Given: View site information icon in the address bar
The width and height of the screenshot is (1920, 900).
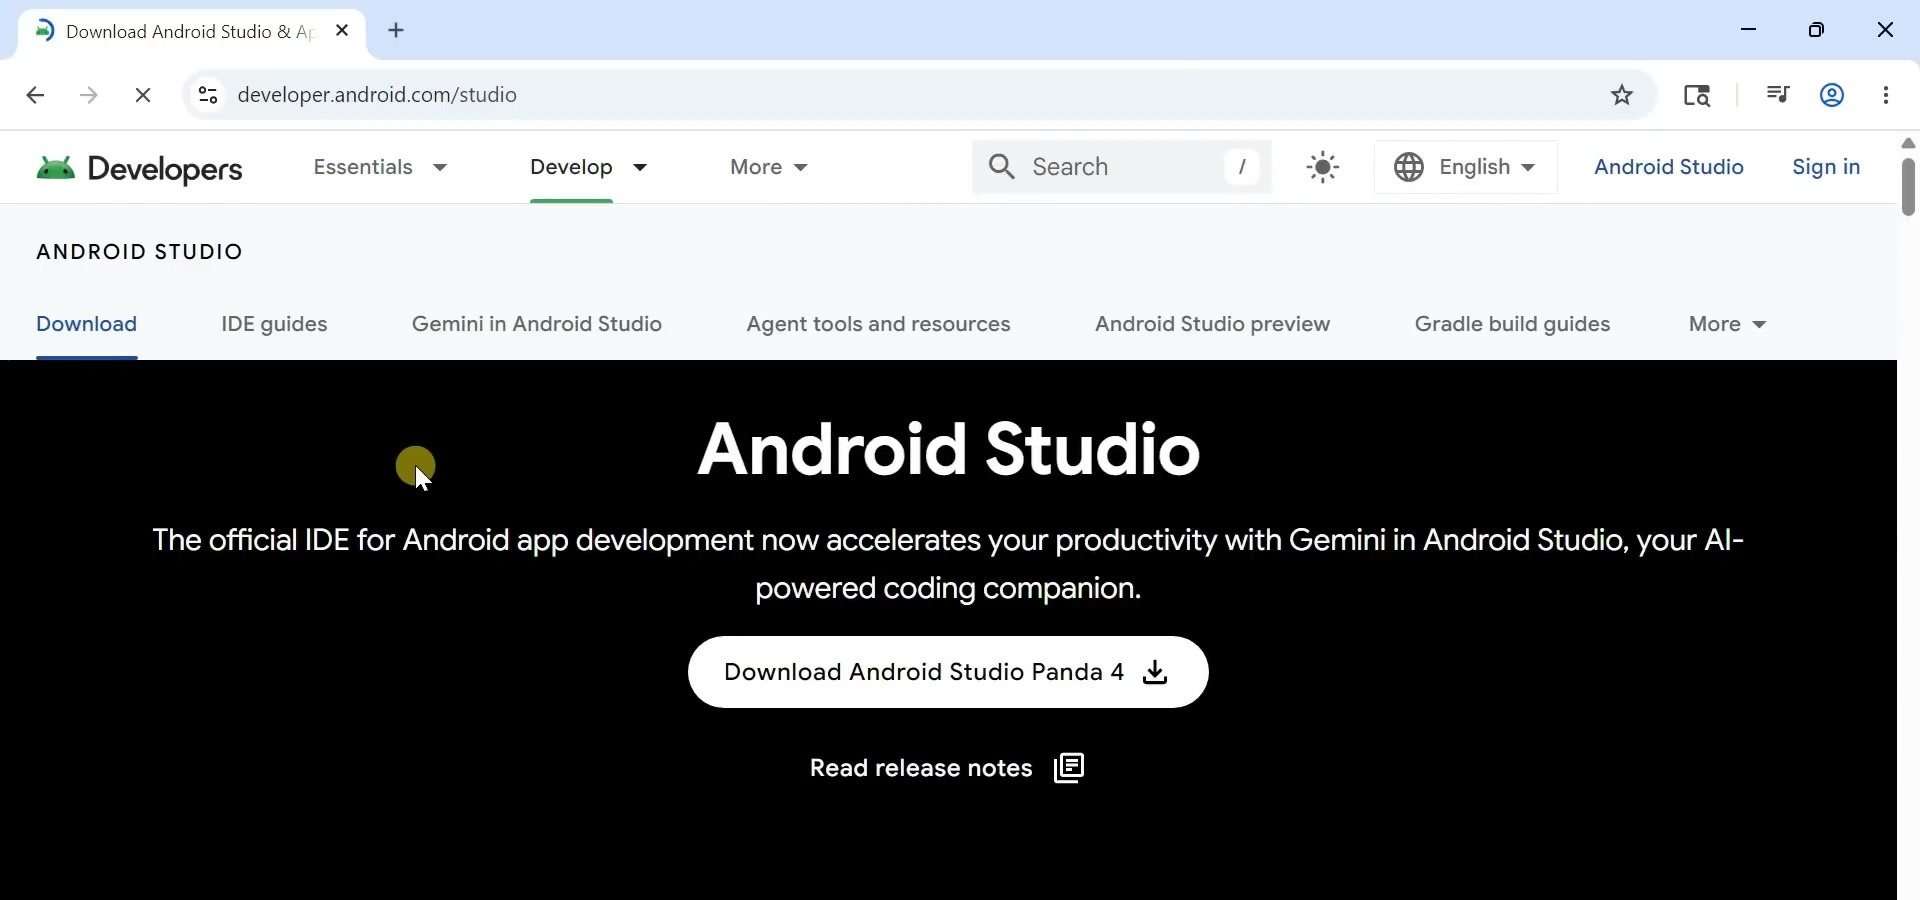Looking at the screenshot, I should [x=208, y=95].
